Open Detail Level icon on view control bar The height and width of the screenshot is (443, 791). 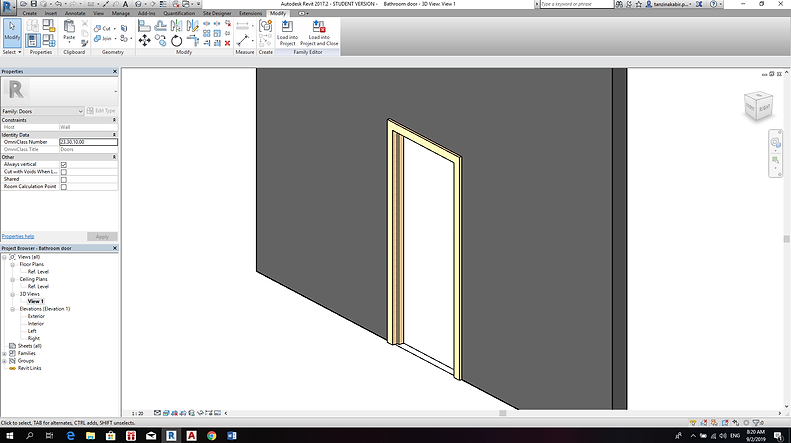click(x=157, y=413)
